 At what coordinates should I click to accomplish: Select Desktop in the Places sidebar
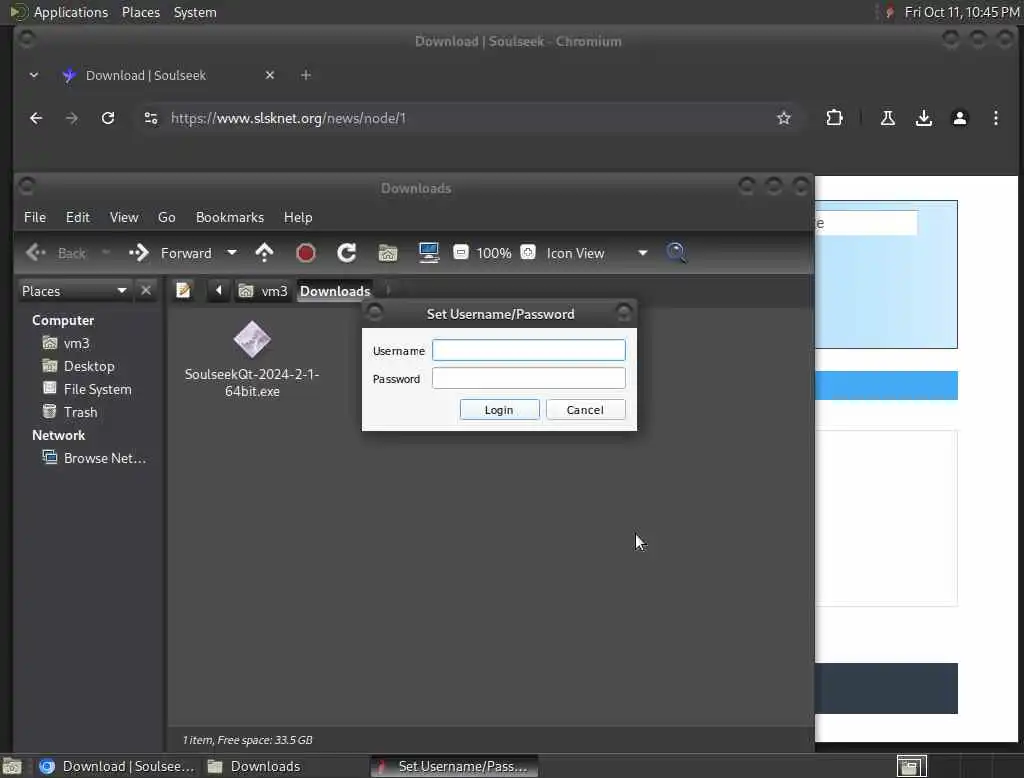[x=89, y=366]
